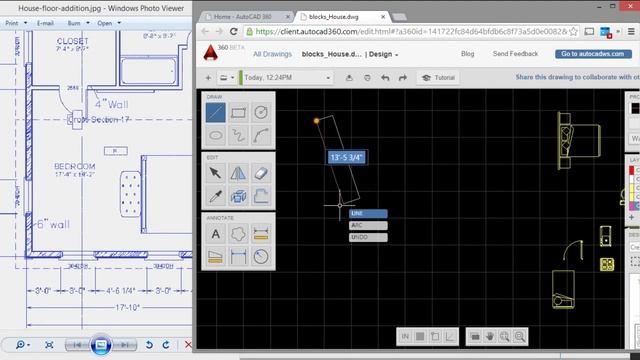Edit the 13'-5 3/4" length input
This screenshot has width=640, height=360.
click(347, 158)
